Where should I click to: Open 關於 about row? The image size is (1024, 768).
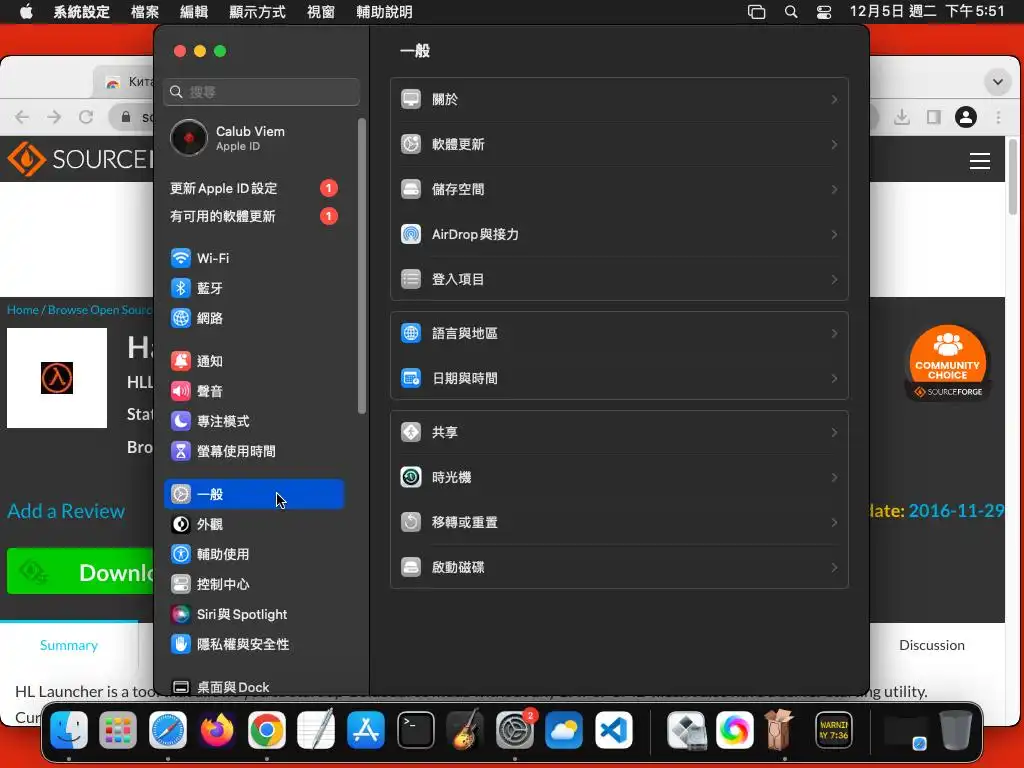point(619,99)
